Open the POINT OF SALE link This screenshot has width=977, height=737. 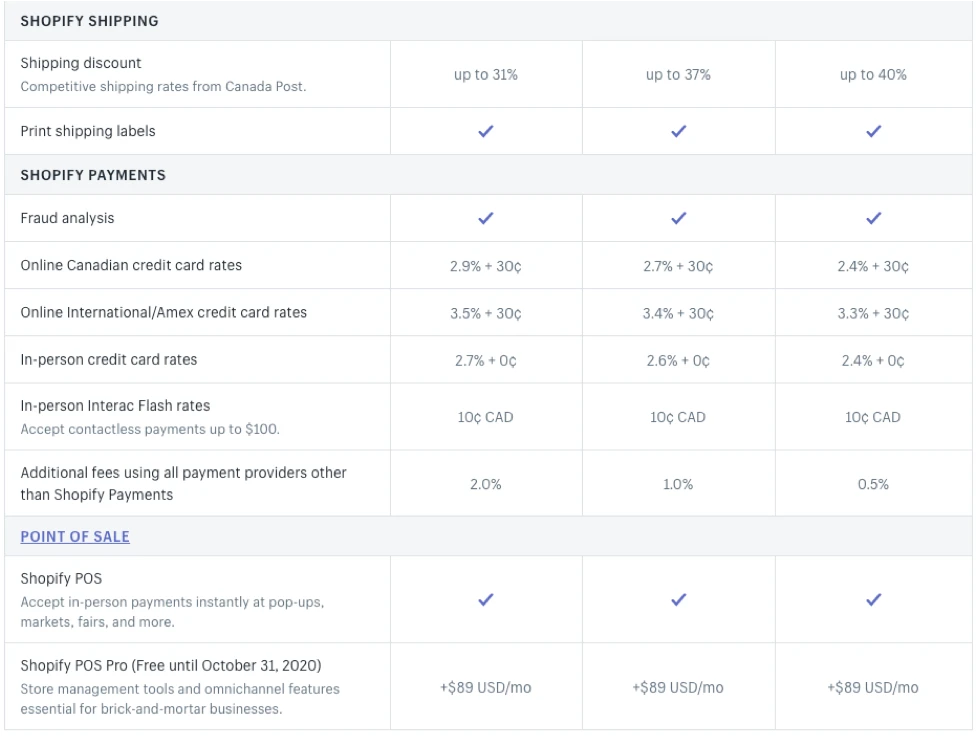(x=75, y=536)
